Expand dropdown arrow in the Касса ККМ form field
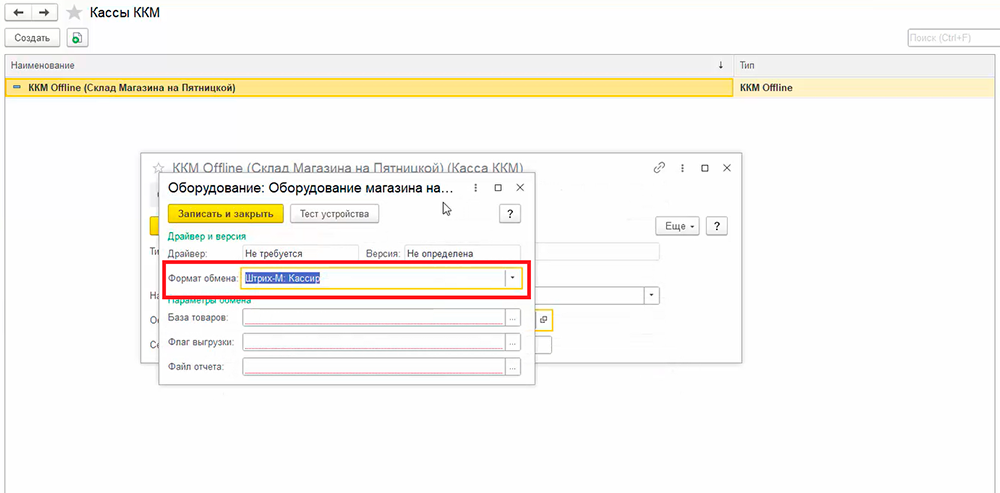The image size is (1000, 493). 652,295
